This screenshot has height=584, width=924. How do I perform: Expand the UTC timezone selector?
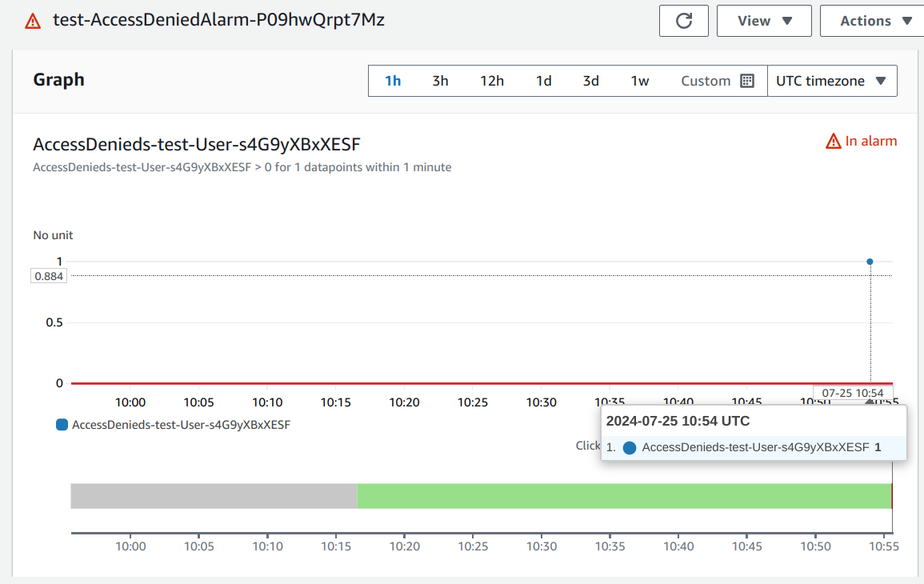click(831, 81)
